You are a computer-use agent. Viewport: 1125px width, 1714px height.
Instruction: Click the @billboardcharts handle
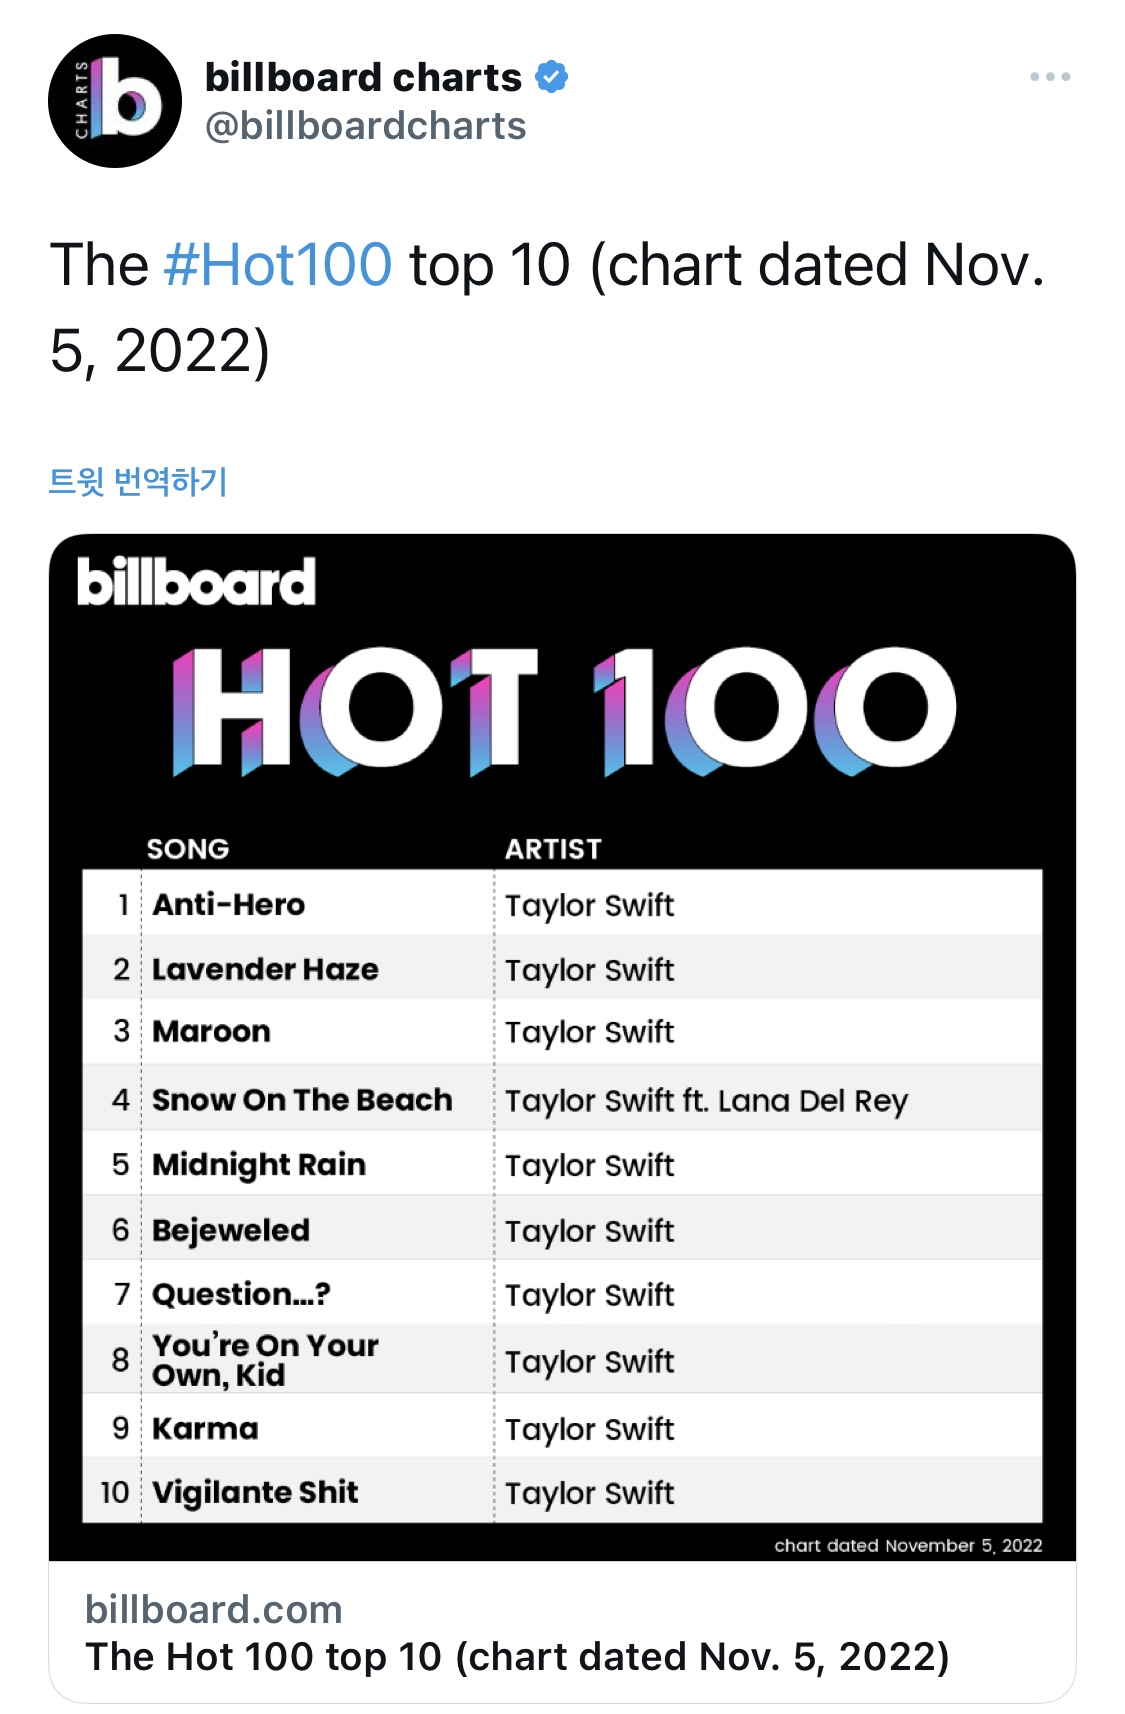tap(365, 126)
